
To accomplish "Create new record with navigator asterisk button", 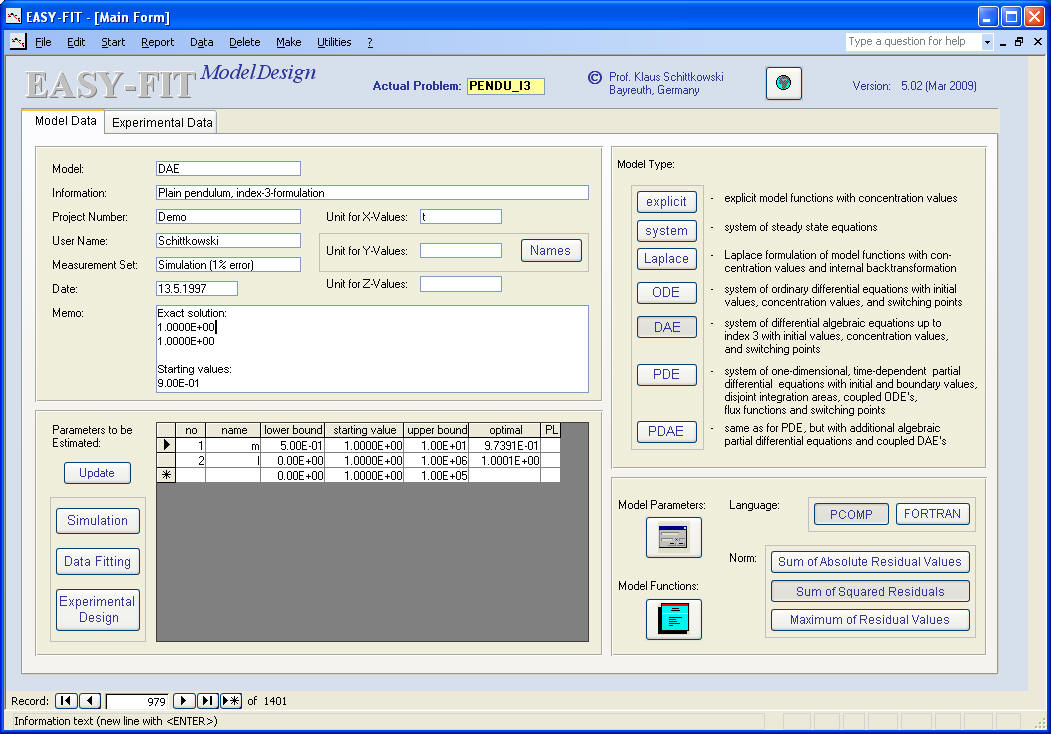I will point(230,701).
